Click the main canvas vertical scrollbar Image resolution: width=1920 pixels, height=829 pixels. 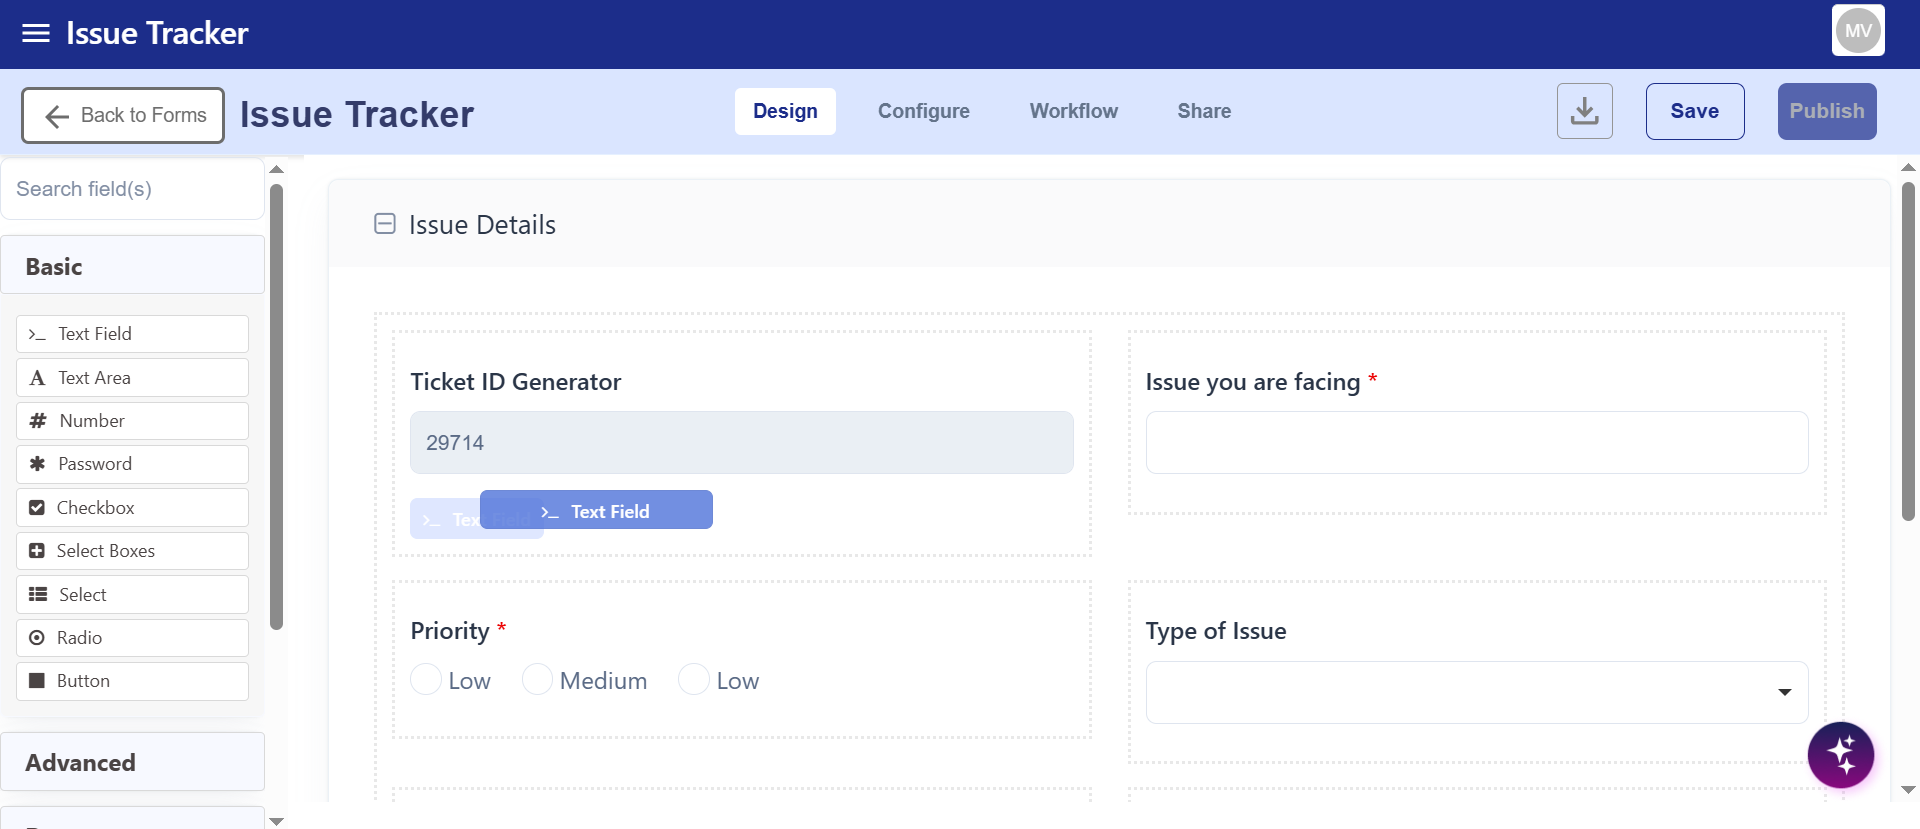[x=1908, y=350]
